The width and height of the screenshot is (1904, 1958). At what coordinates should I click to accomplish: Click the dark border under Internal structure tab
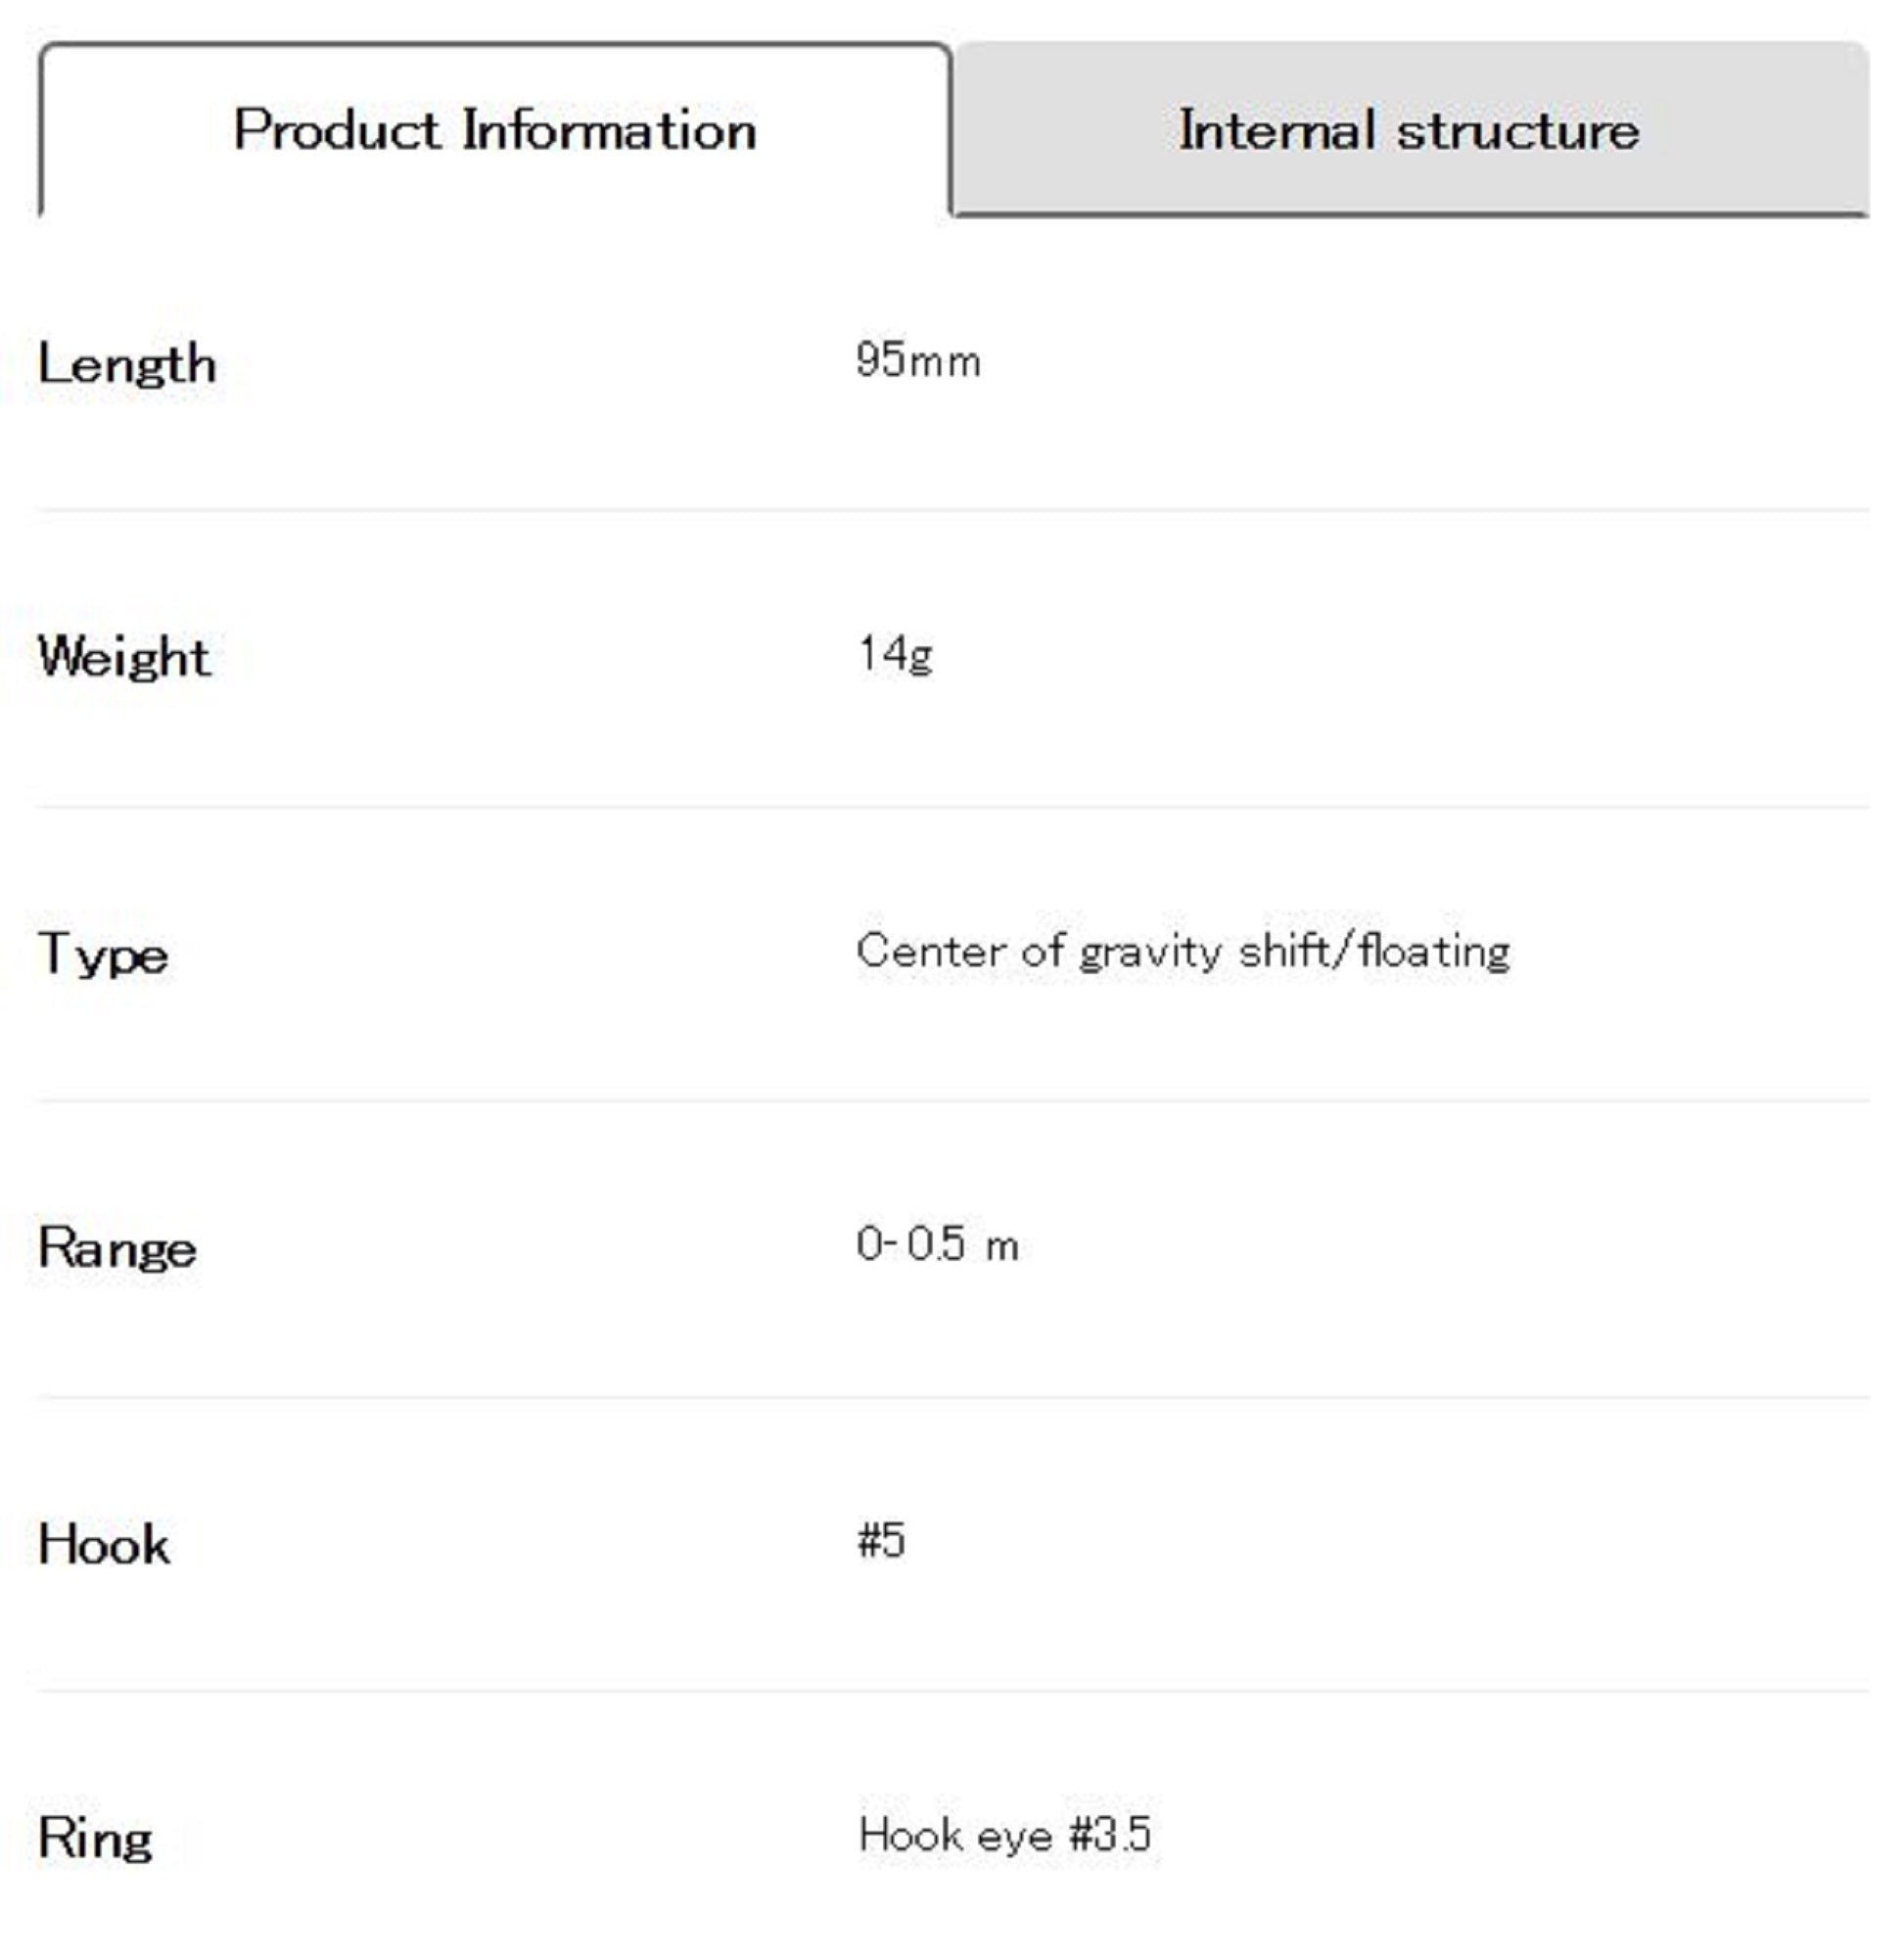tap(1410, 213)
